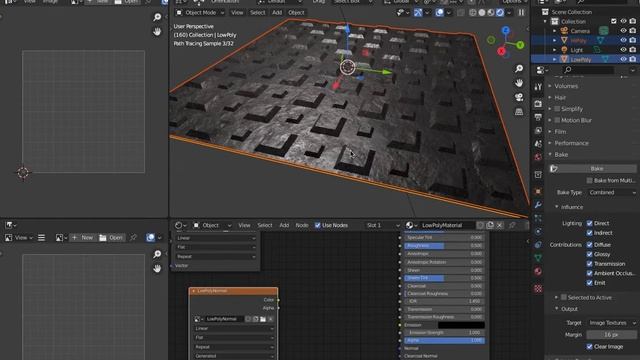Expand Film panel
Viewport: 640px width, 360px height.
(x=560, y=131)
